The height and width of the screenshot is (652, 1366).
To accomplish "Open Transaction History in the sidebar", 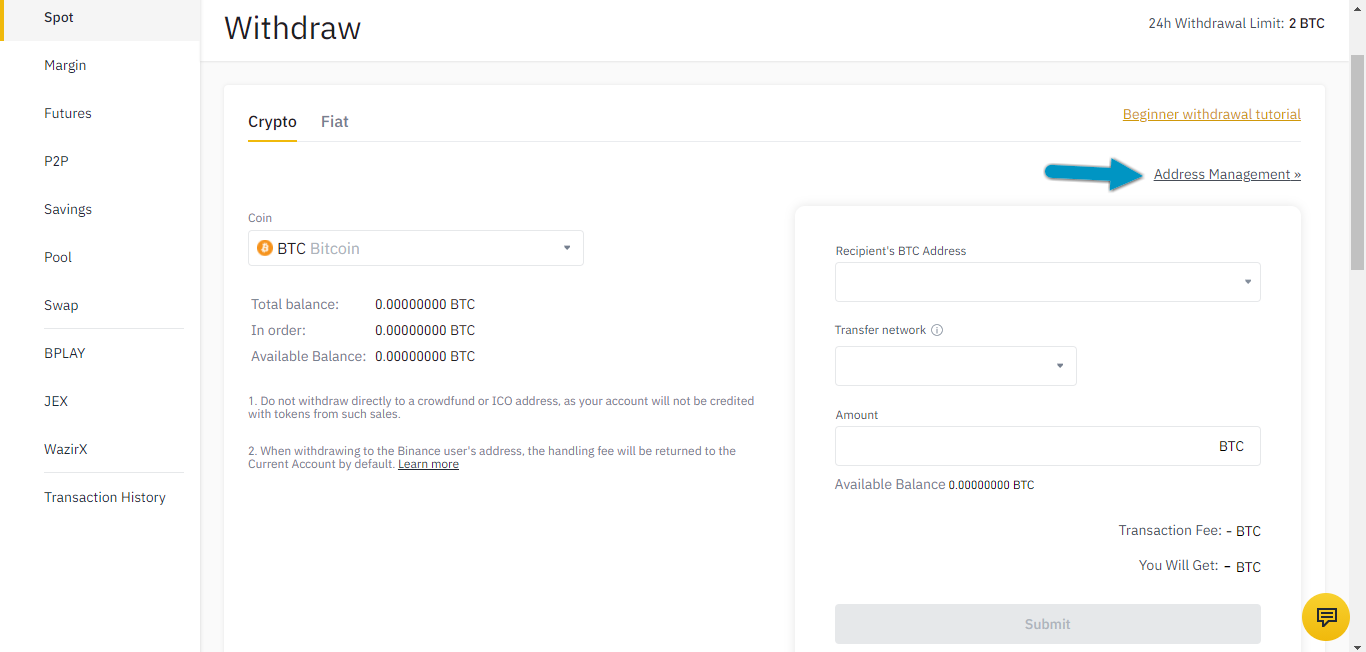I will (x=105, y=497).
